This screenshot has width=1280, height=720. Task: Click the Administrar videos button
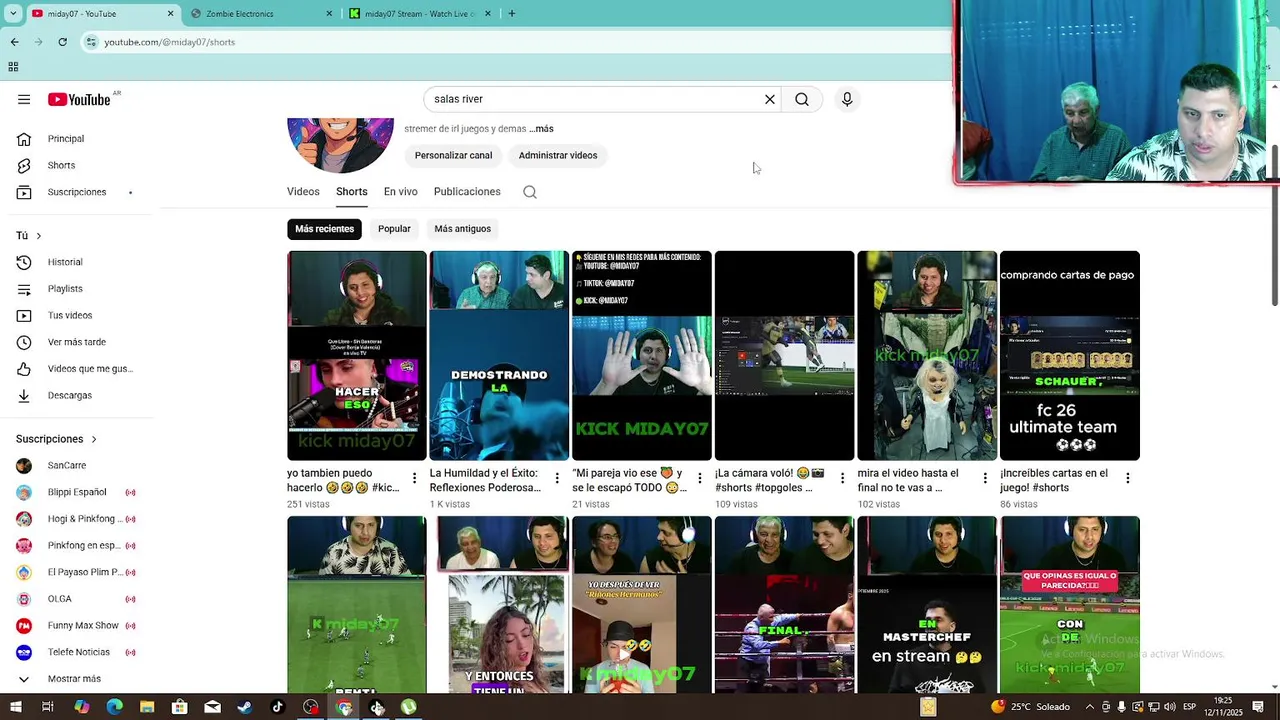click(558, 155)
